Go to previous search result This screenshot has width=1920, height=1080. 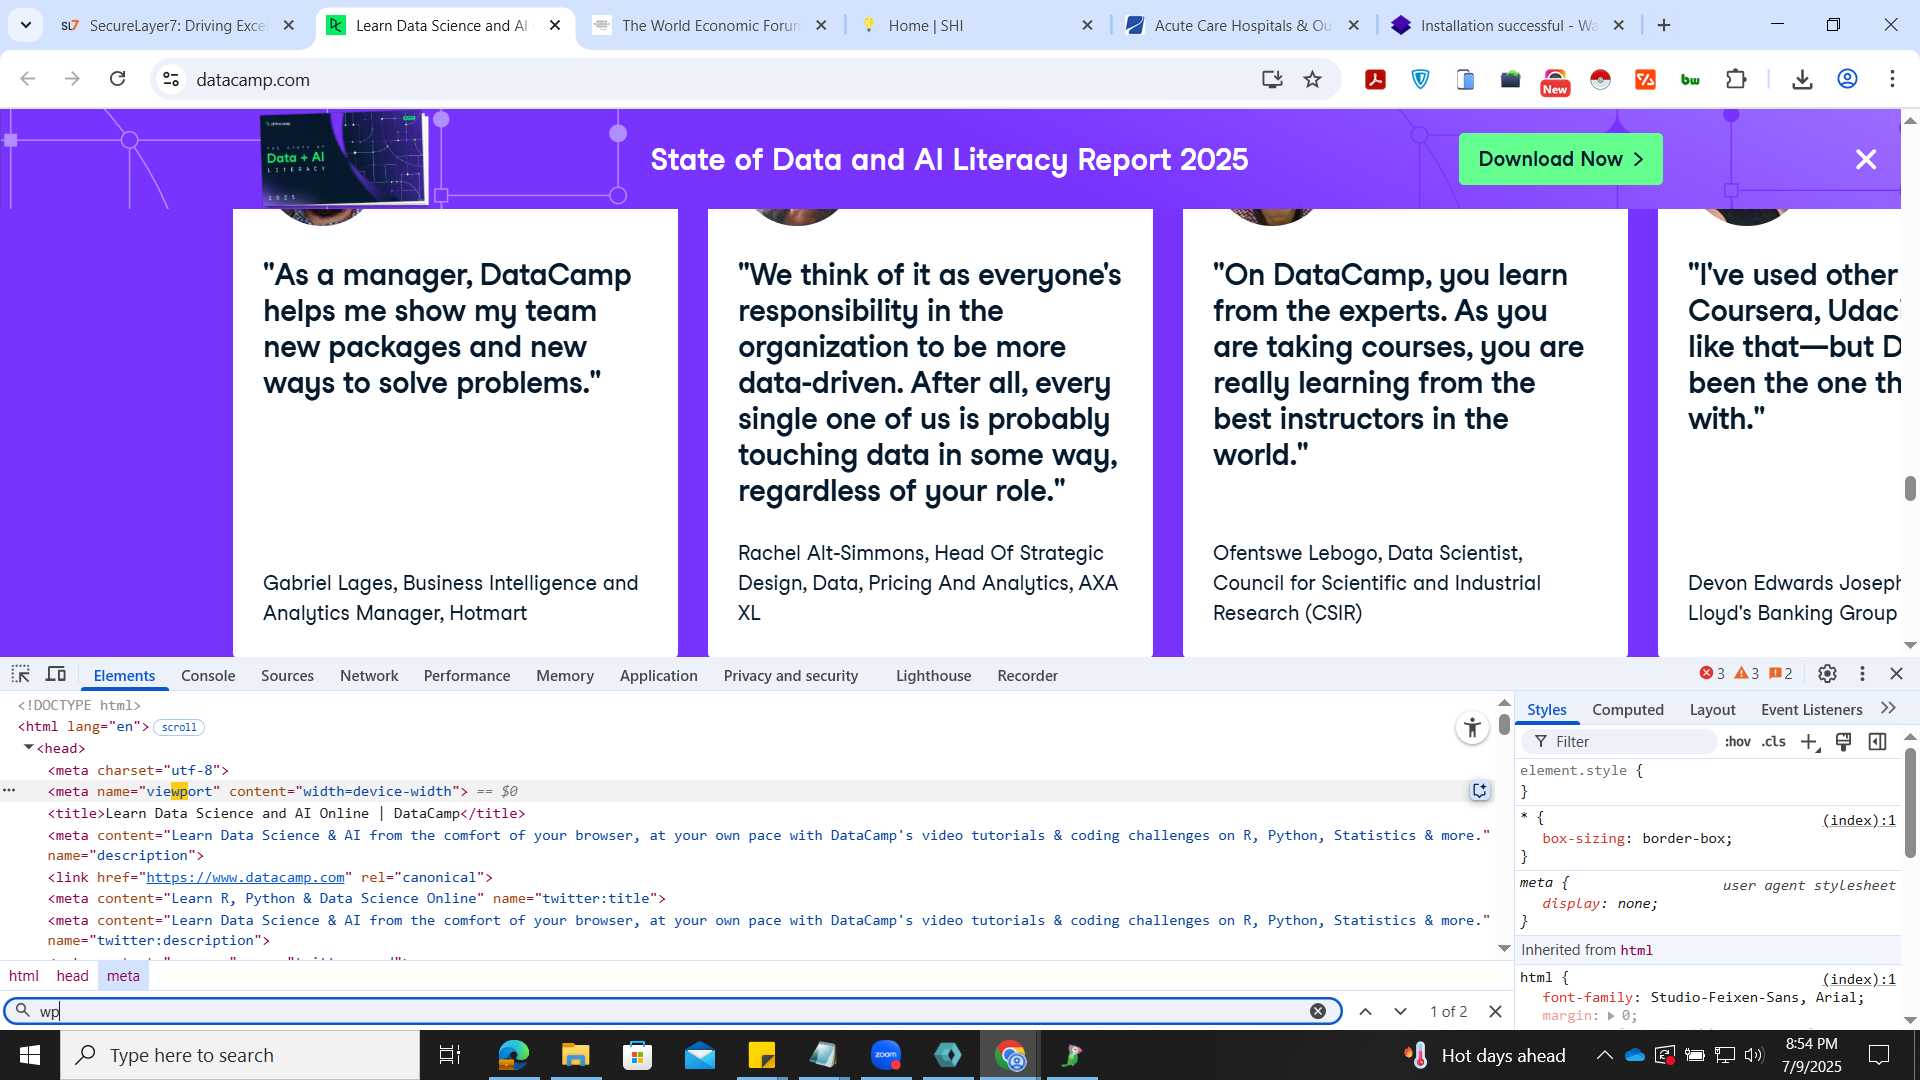pyautogui.click(x=1365, y=1012)
